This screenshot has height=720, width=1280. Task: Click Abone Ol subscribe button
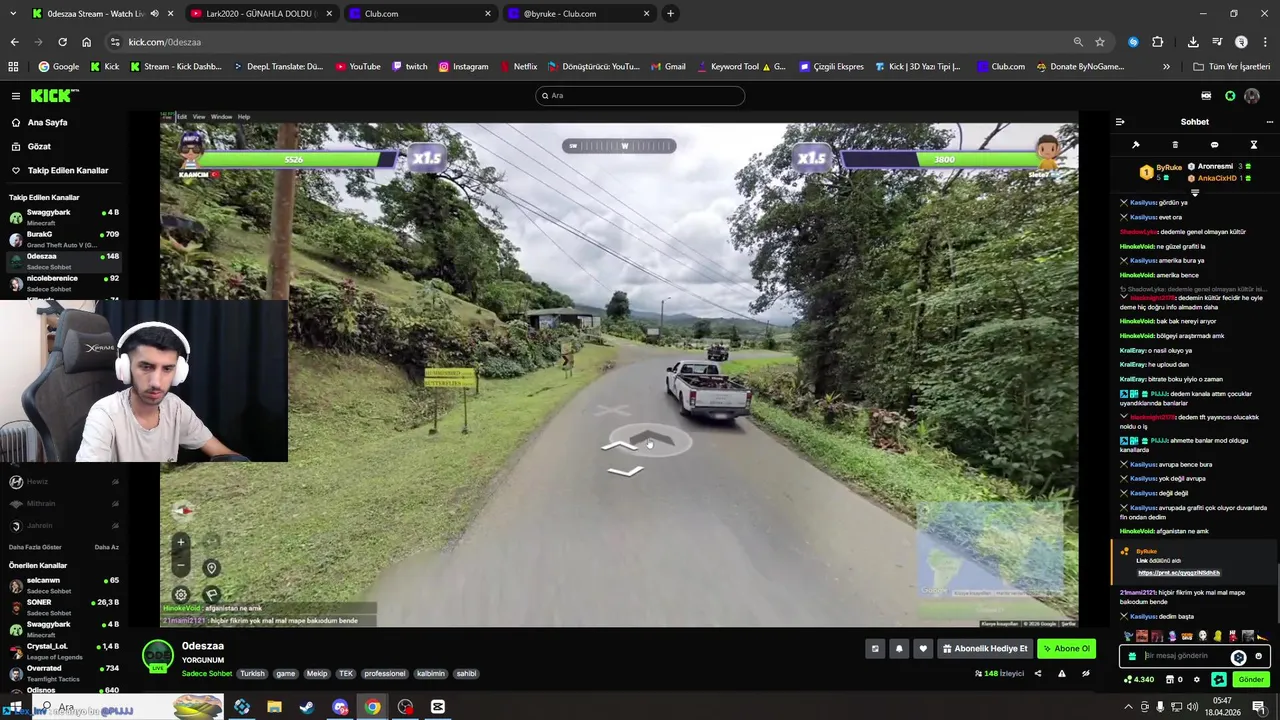[x=1066, y=649]
